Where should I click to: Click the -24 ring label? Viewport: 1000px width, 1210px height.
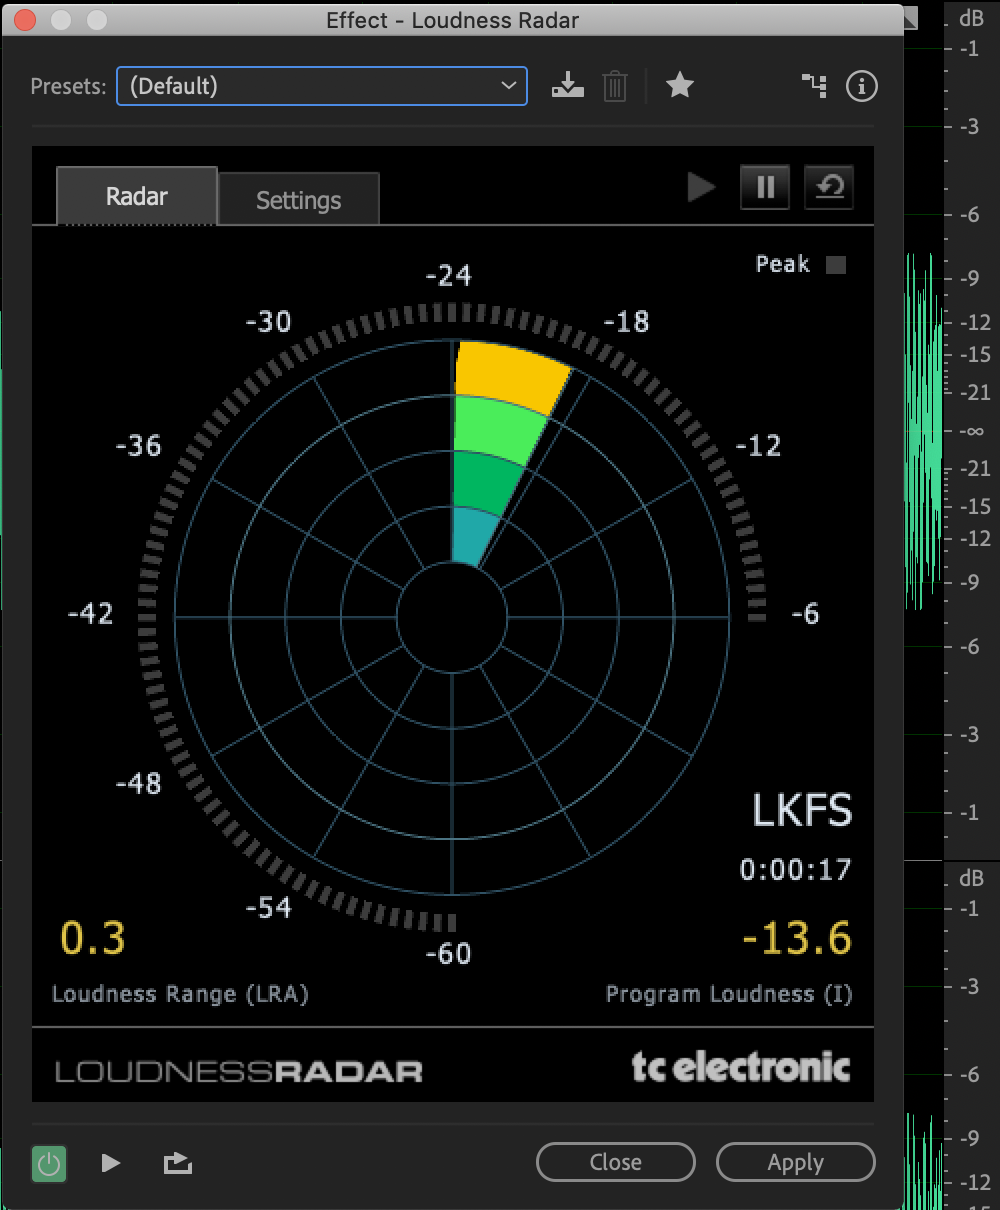coord(448,275)
